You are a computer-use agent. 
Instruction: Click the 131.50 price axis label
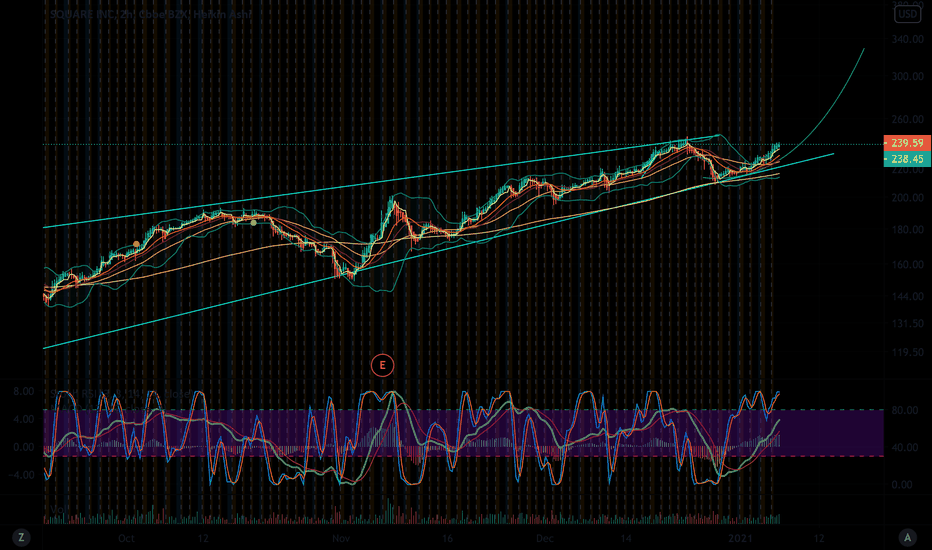click(x=907, y=323)
